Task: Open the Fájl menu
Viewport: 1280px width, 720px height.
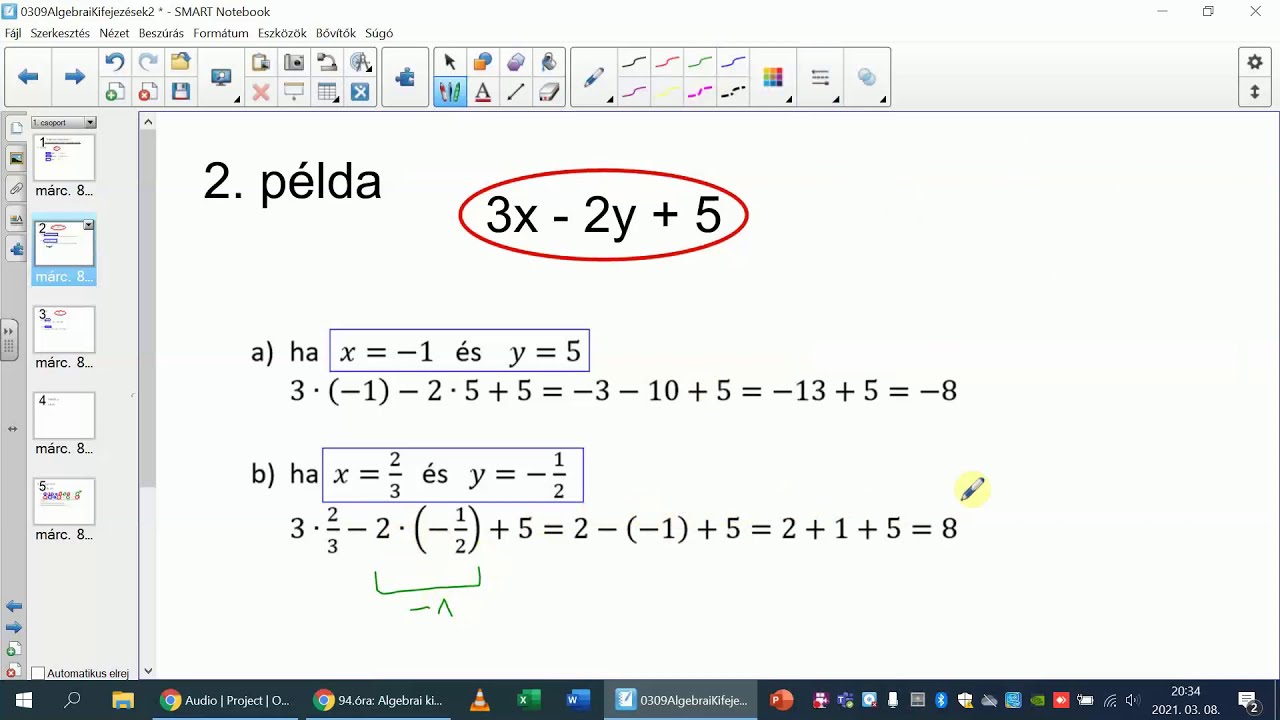Action: click(x=13, y=33)
